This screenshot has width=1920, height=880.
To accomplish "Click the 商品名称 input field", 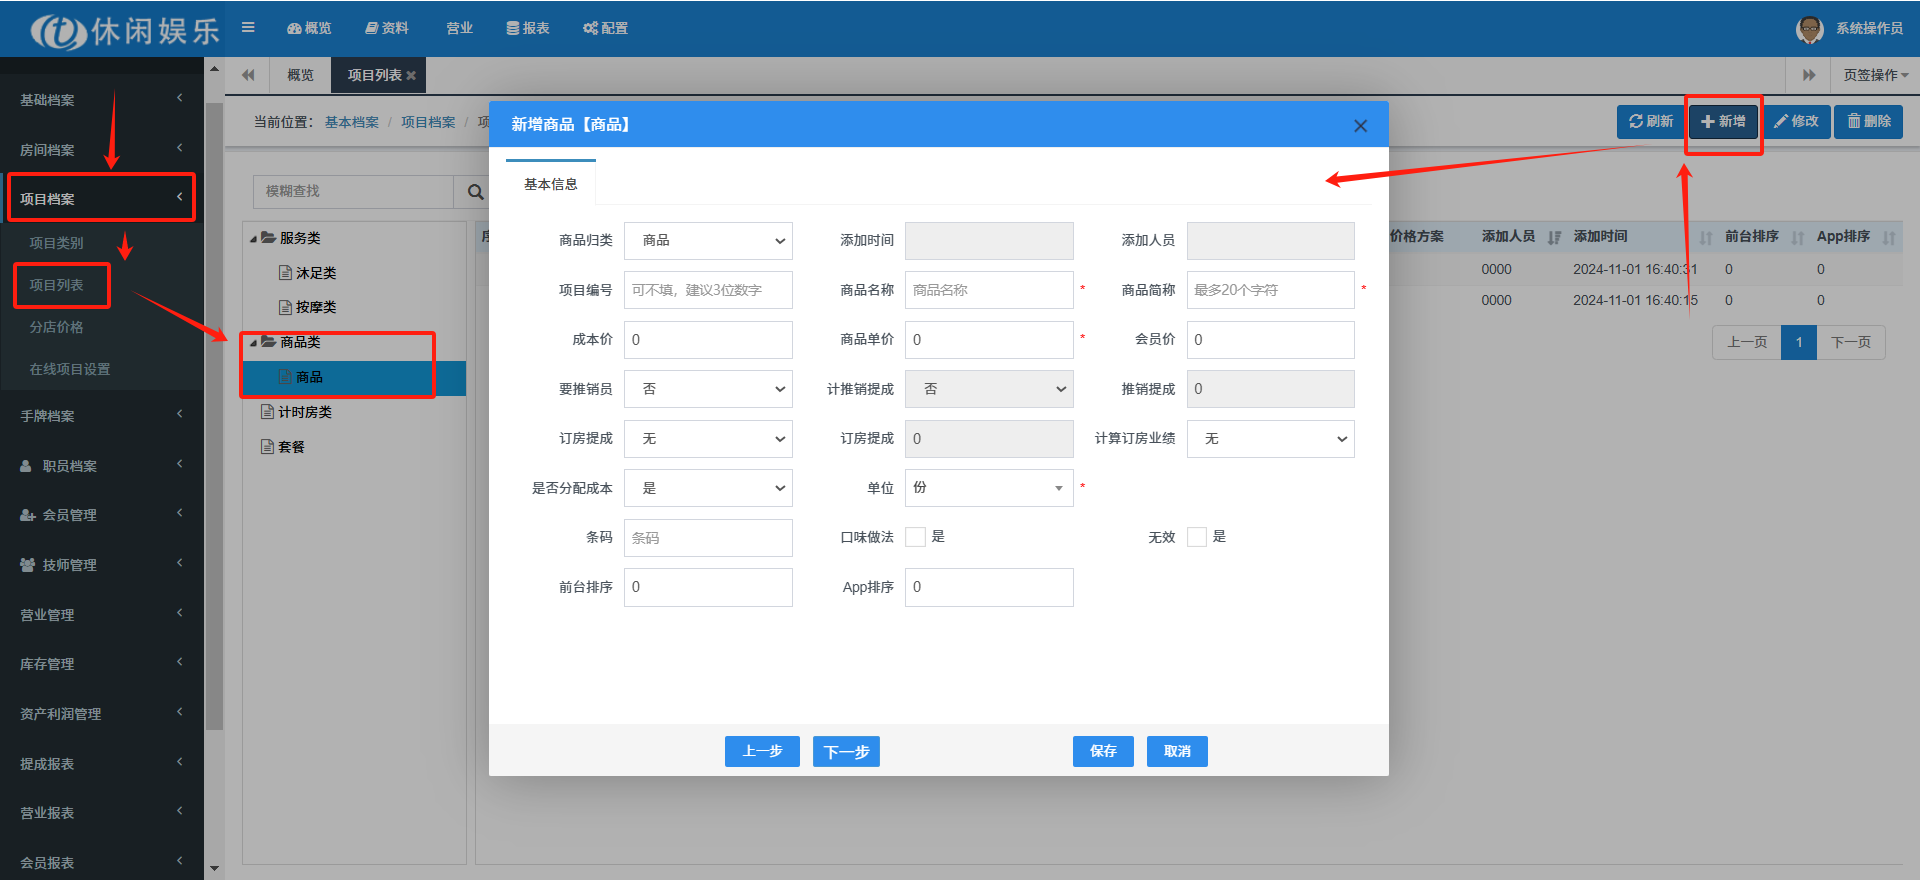I will coord(988,290).
